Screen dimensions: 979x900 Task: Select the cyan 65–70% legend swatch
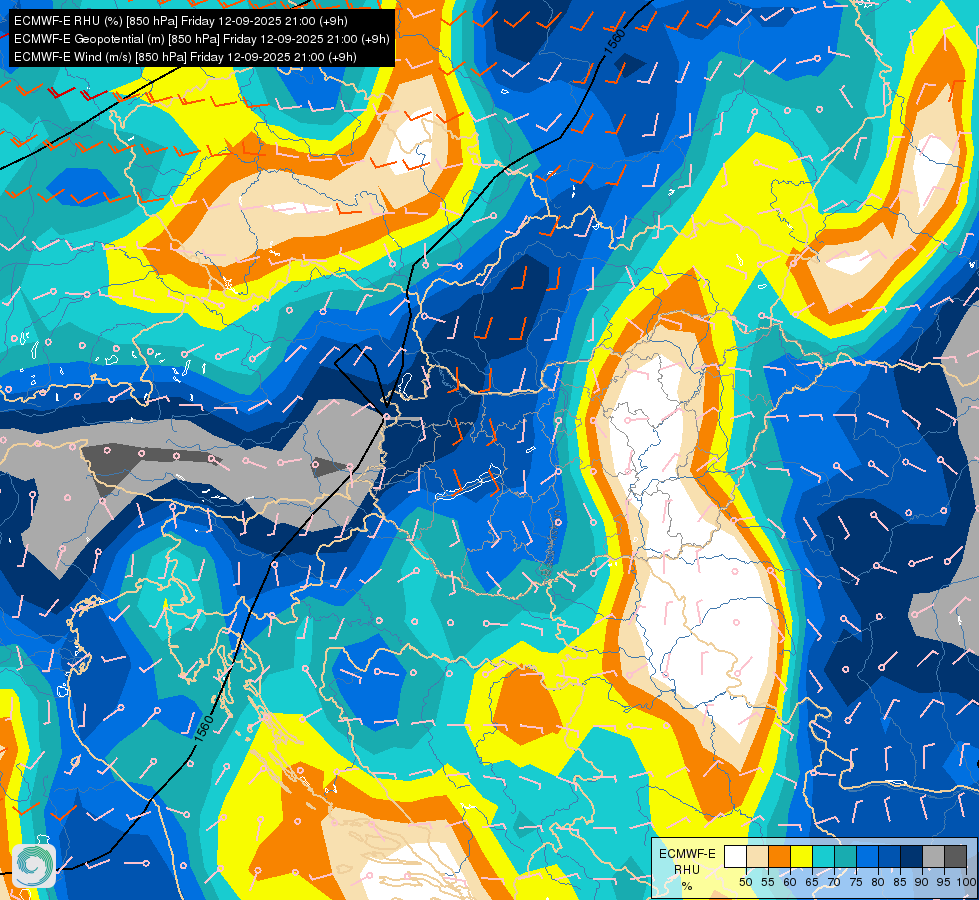823,856
